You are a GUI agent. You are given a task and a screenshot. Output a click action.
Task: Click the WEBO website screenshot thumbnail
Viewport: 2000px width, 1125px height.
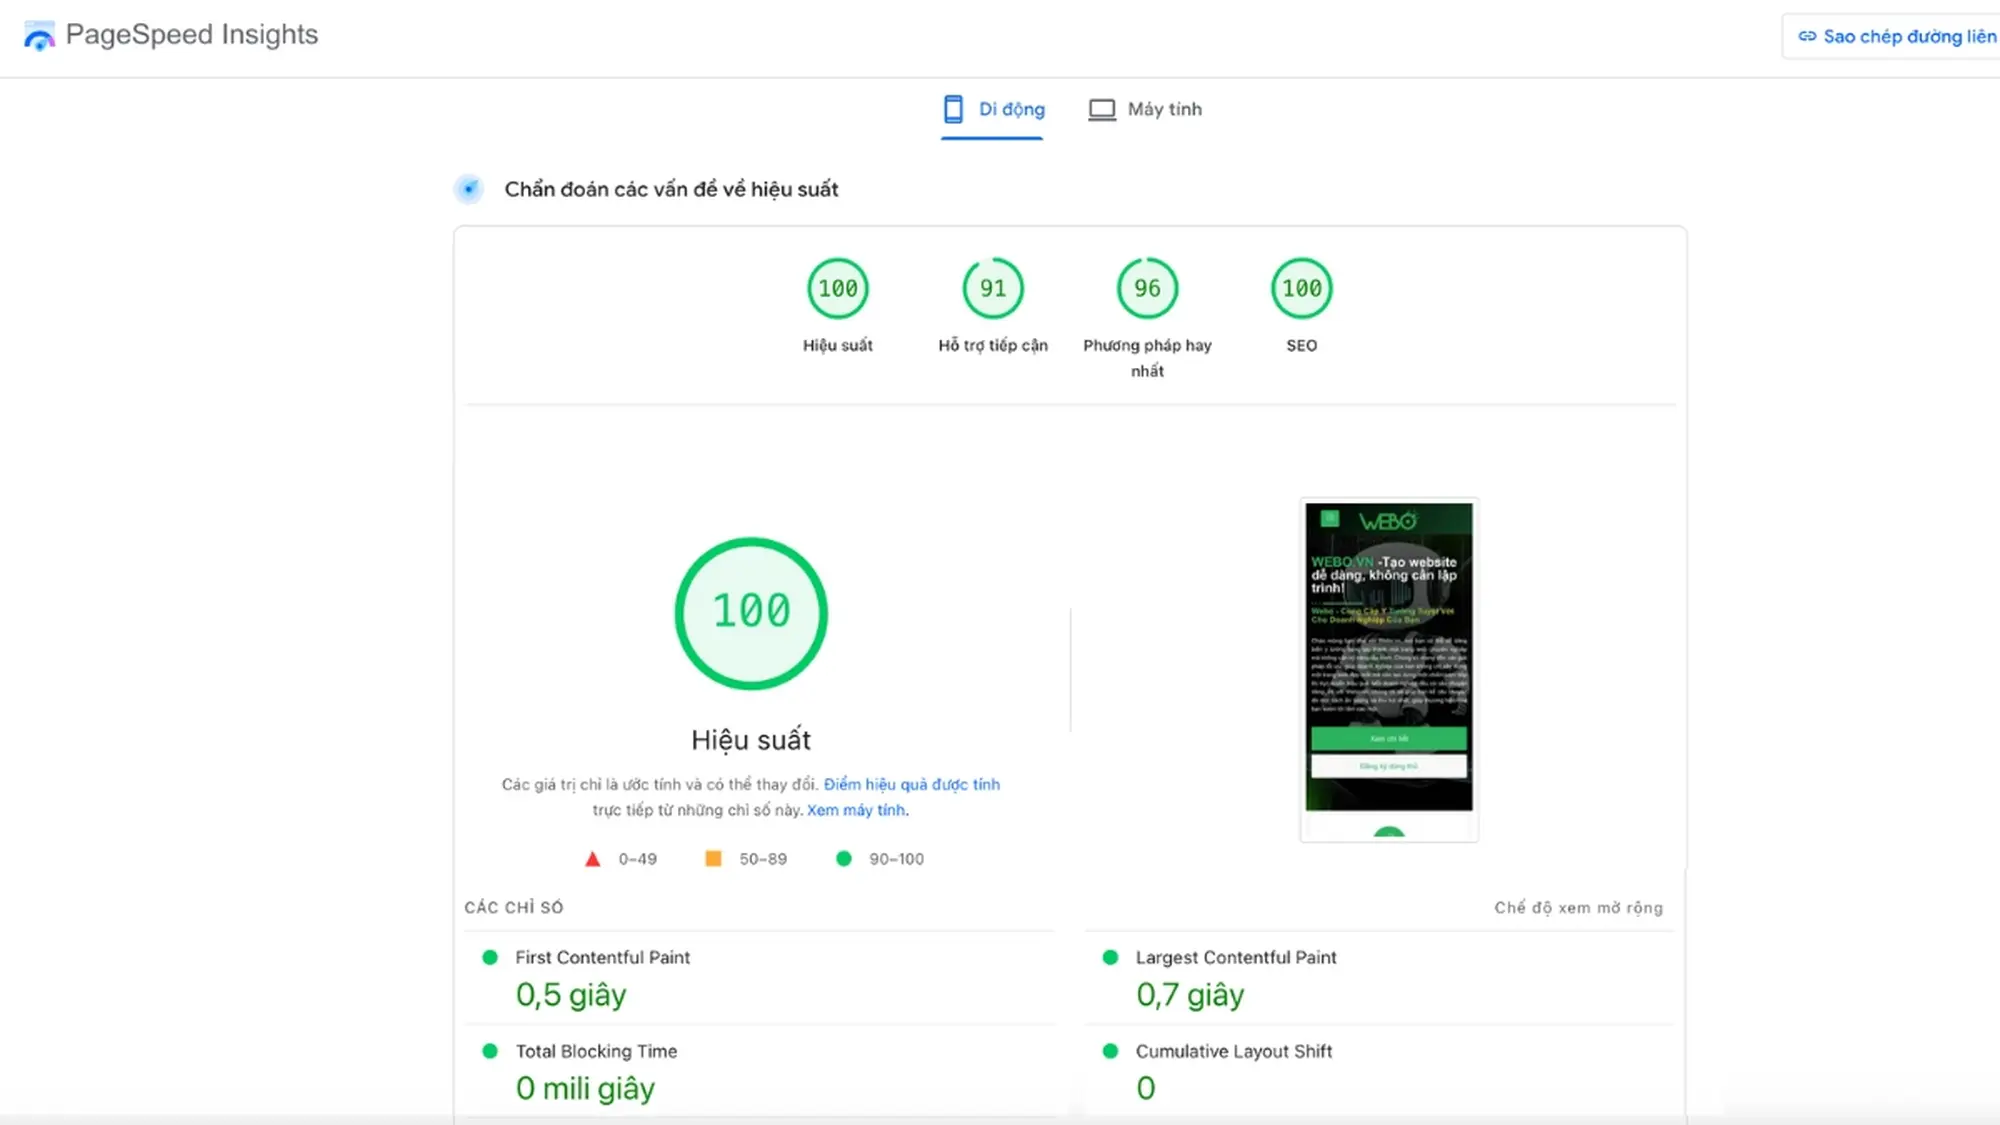click(1389, 669)
